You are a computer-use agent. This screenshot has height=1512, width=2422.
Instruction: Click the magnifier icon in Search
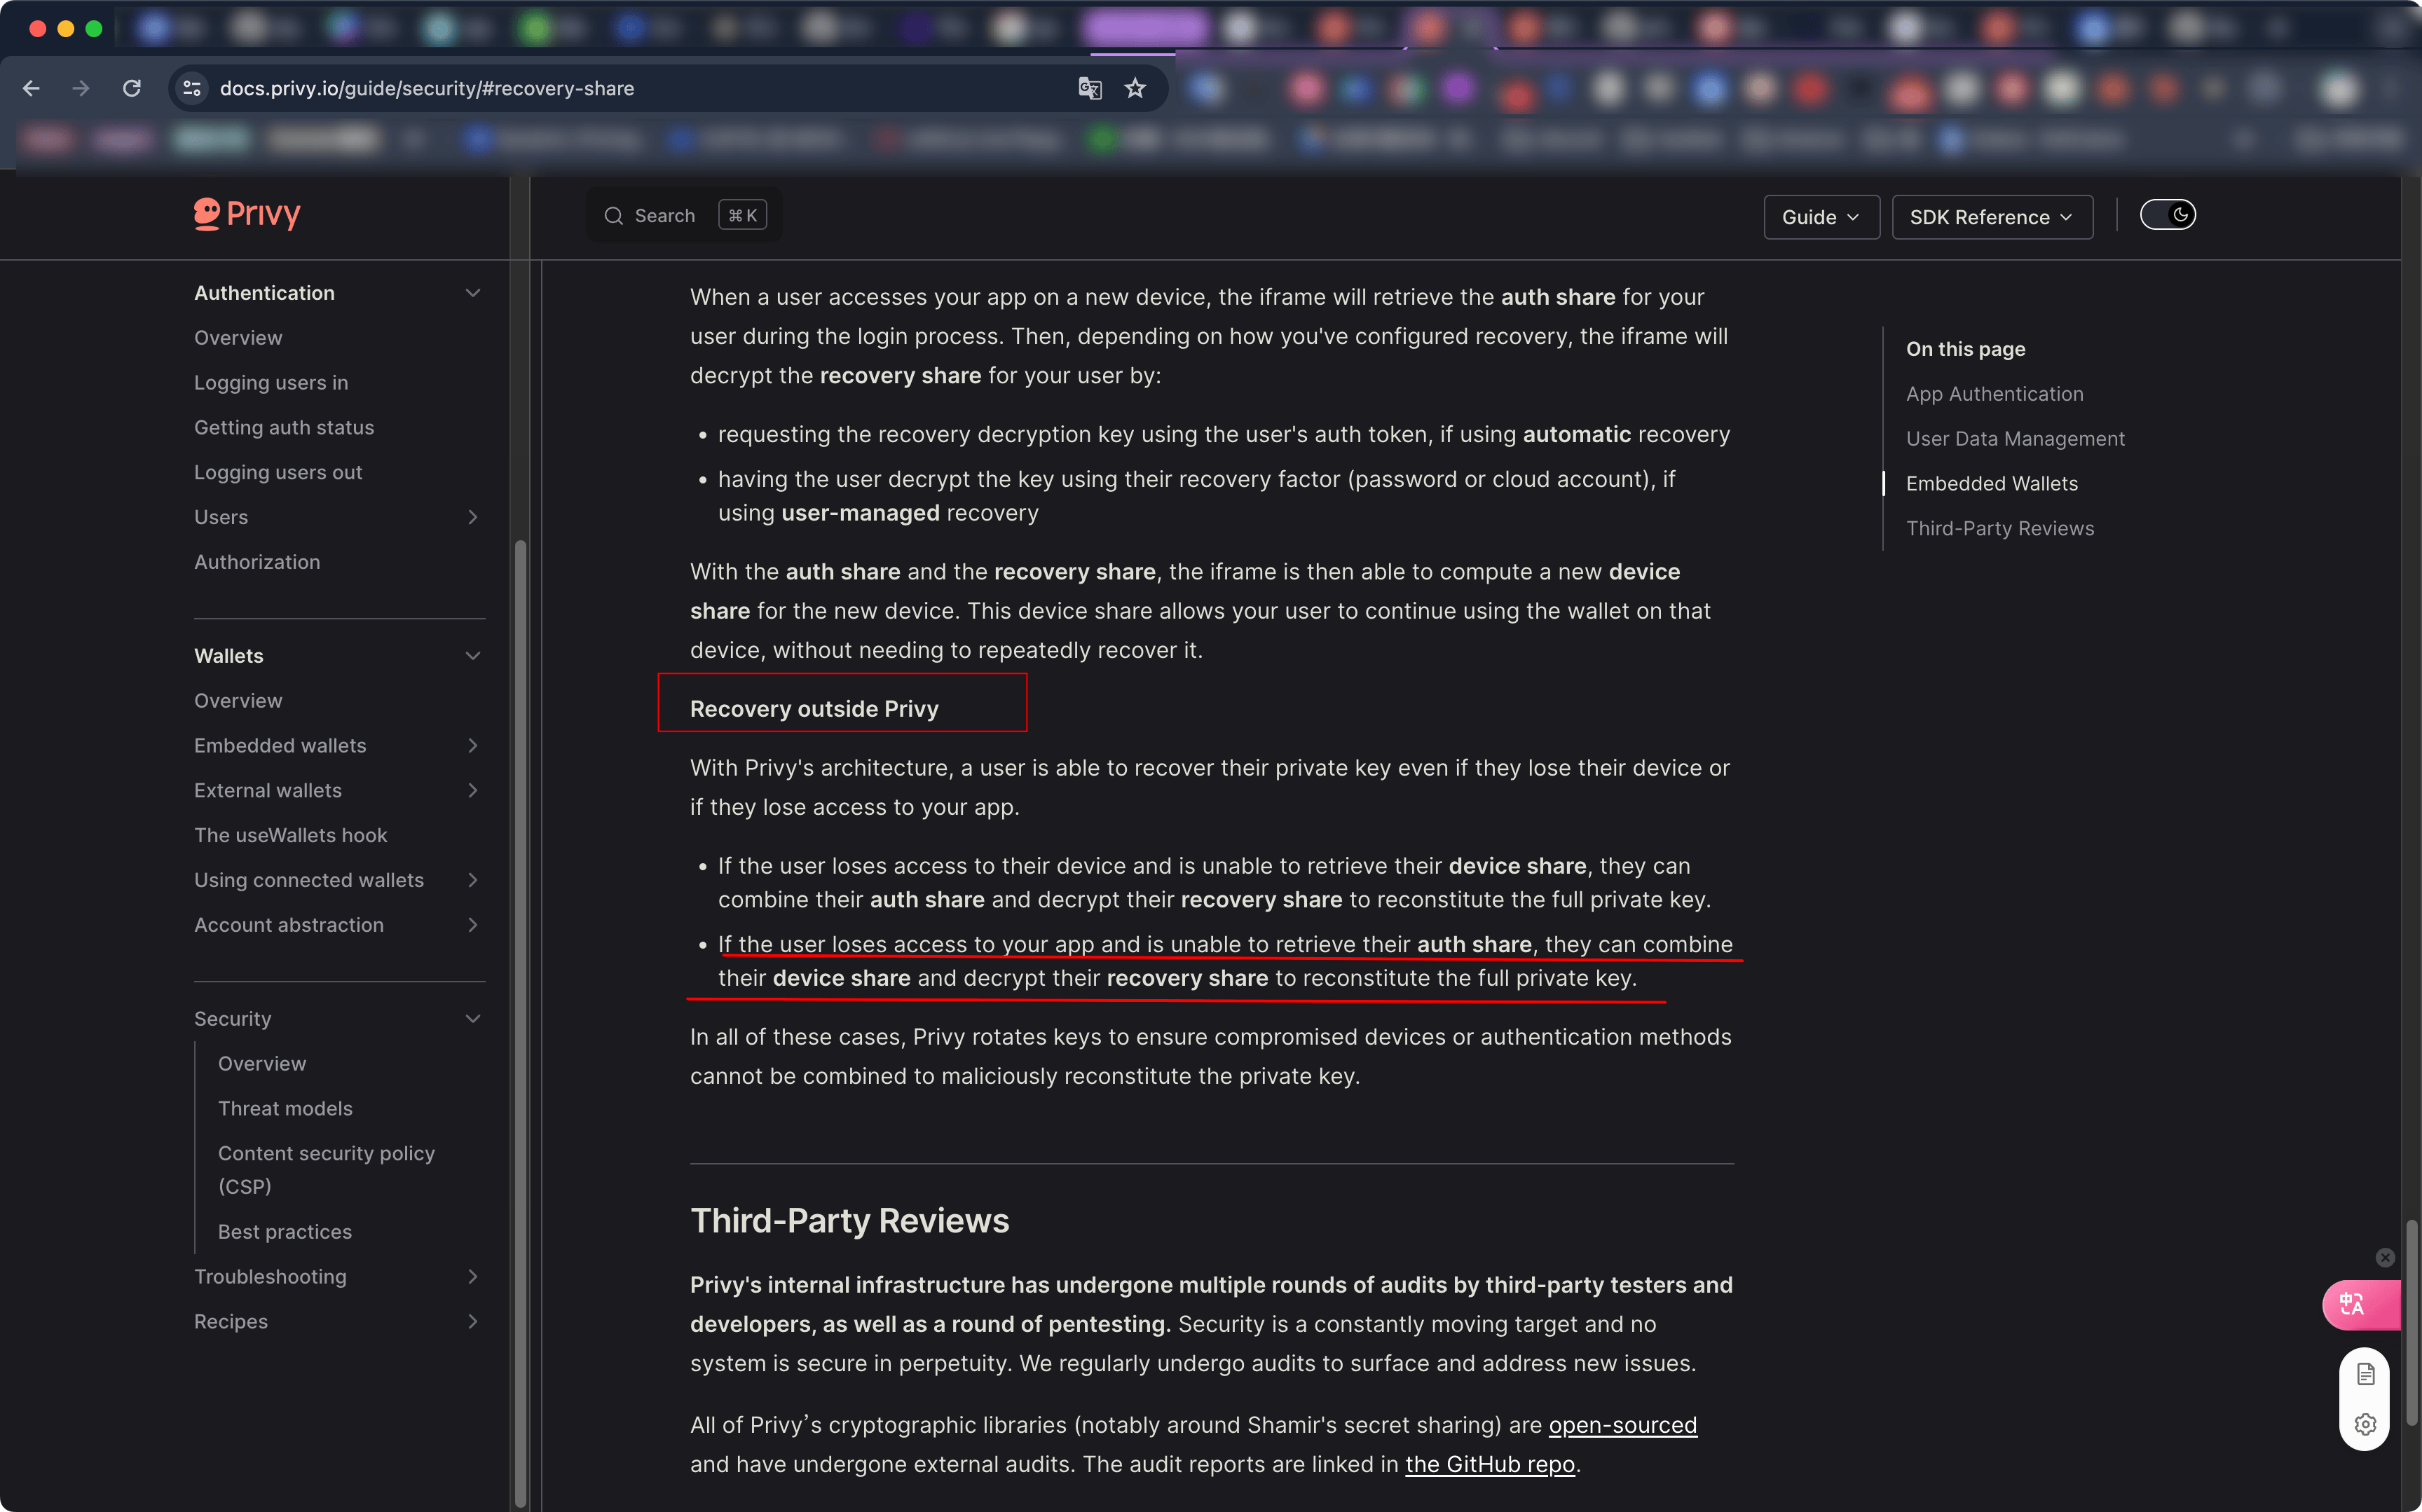(x=614, y=216)
